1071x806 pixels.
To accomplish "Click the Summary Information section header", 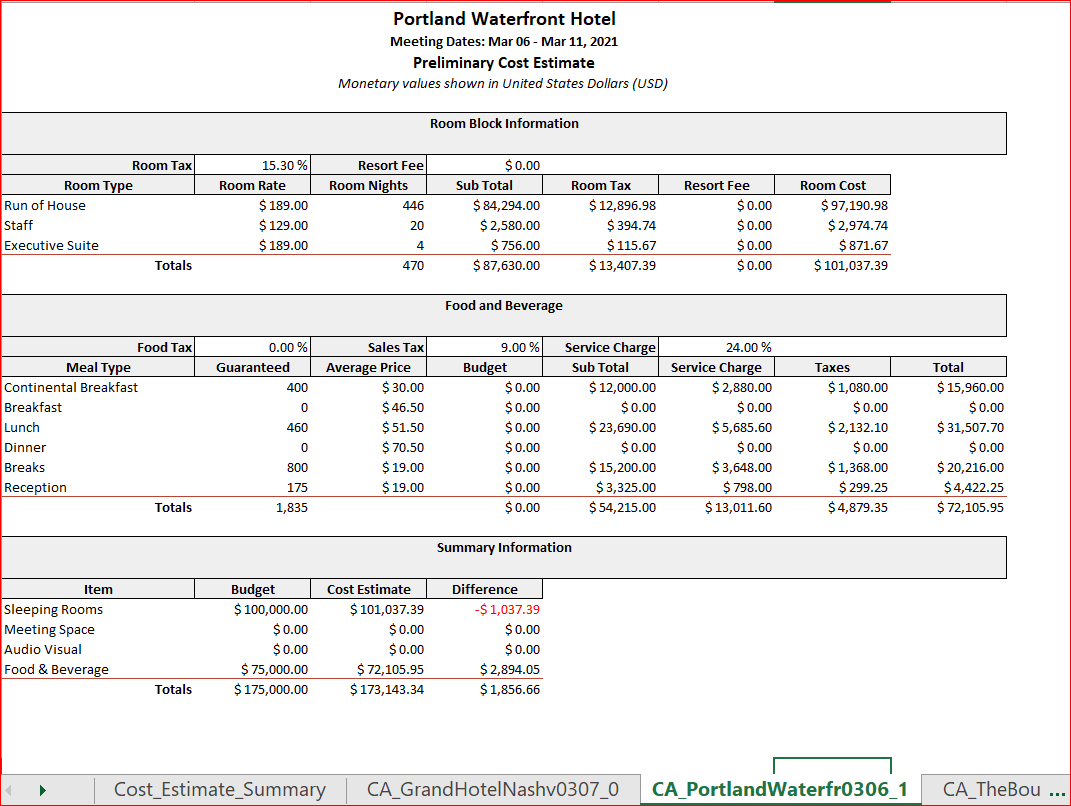I will pos(504,548).
